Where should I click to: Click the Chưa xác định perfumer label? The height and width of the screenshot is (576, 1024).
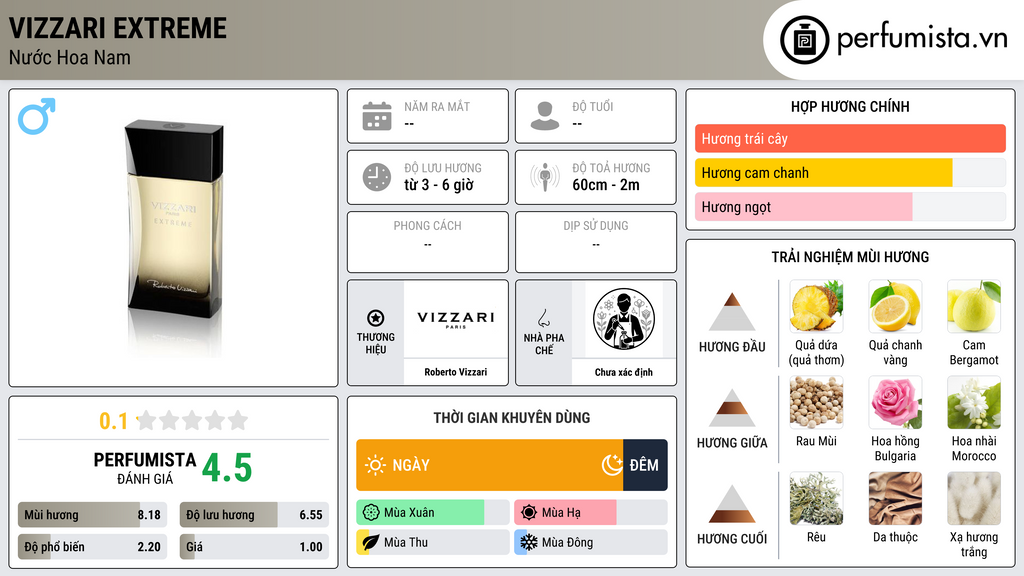click(624, 372)
